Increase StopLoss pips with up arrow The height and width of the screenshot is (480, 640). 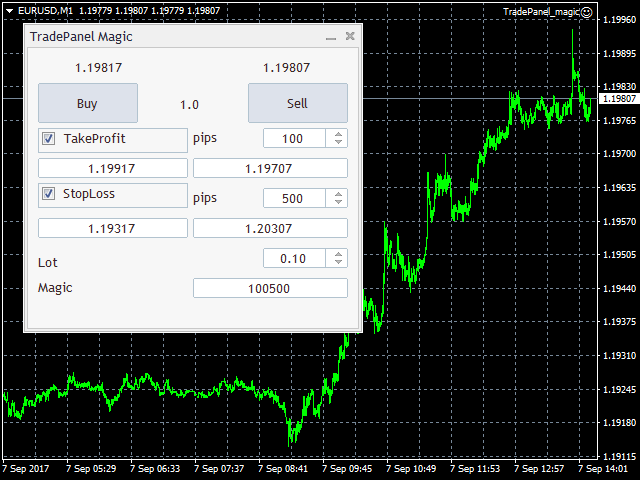pyautogui.click(x=339, y=194)
